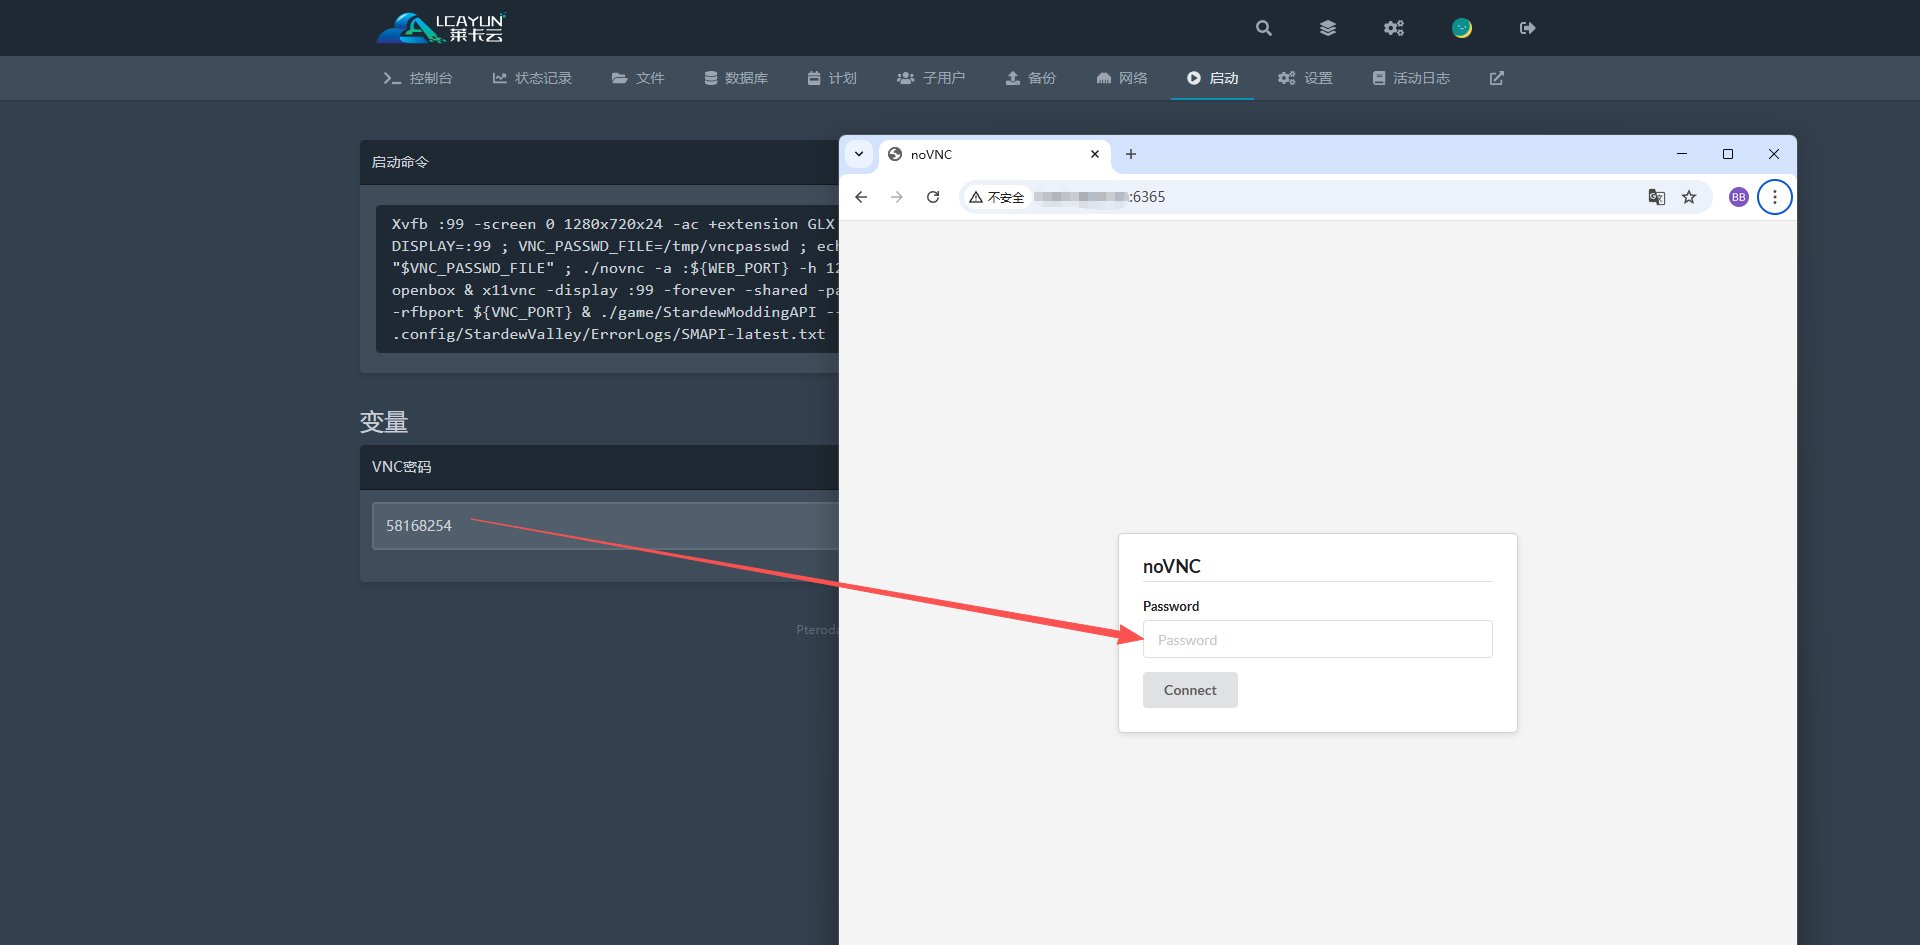Open the 文件 files tab

[638, 78]
